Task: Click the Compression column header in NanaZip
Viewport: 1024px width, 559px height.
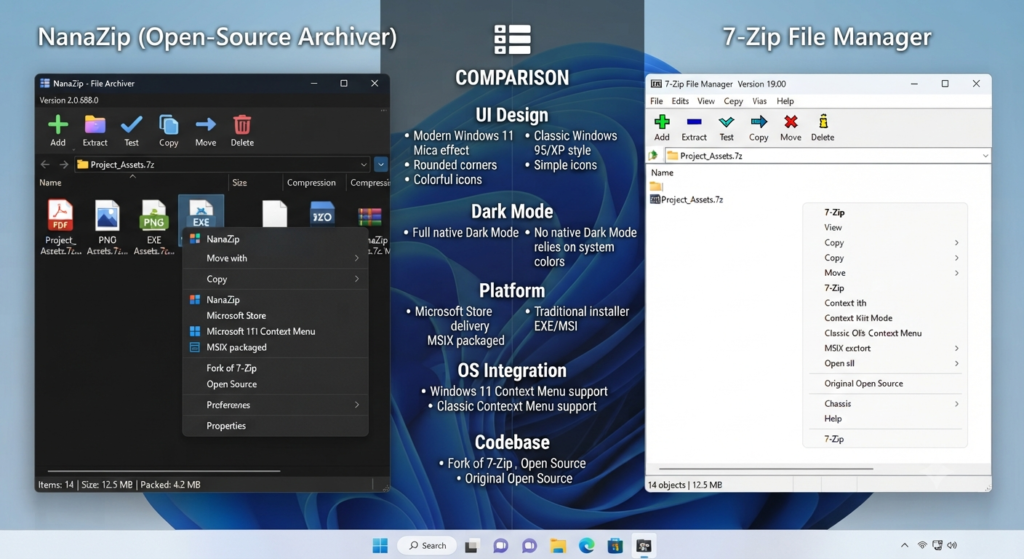Action: pyautogui.click(x=312, y=183)
